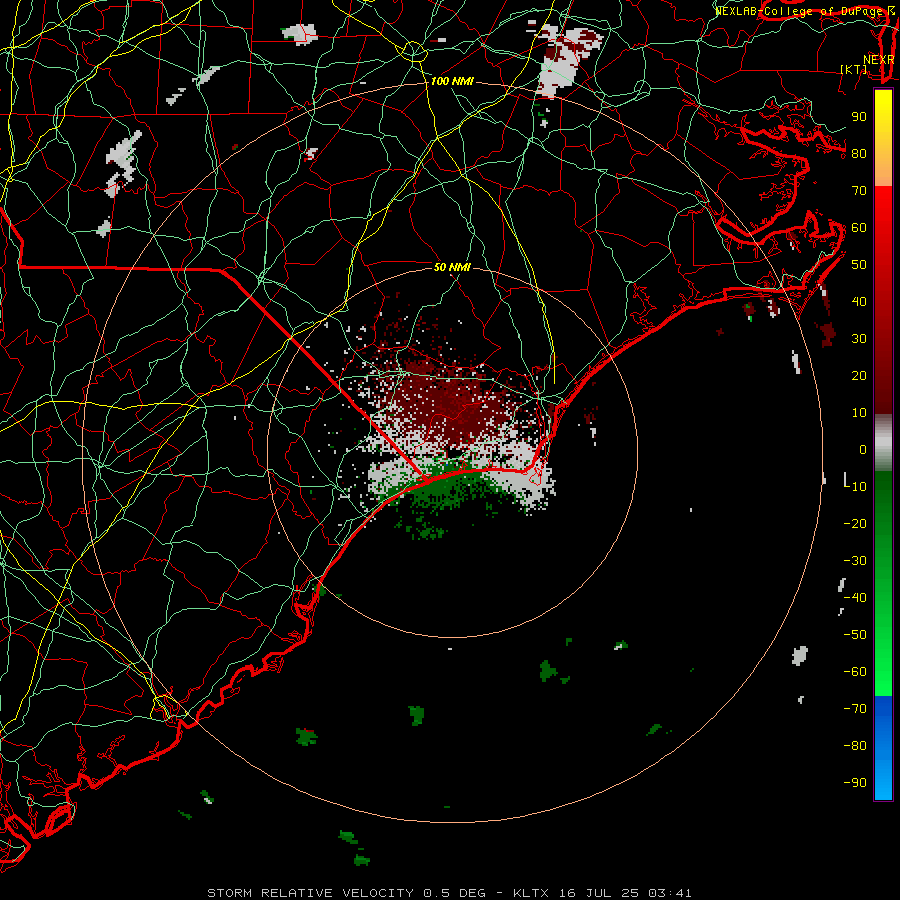Click the "80" value on the velocity scale

859,154
